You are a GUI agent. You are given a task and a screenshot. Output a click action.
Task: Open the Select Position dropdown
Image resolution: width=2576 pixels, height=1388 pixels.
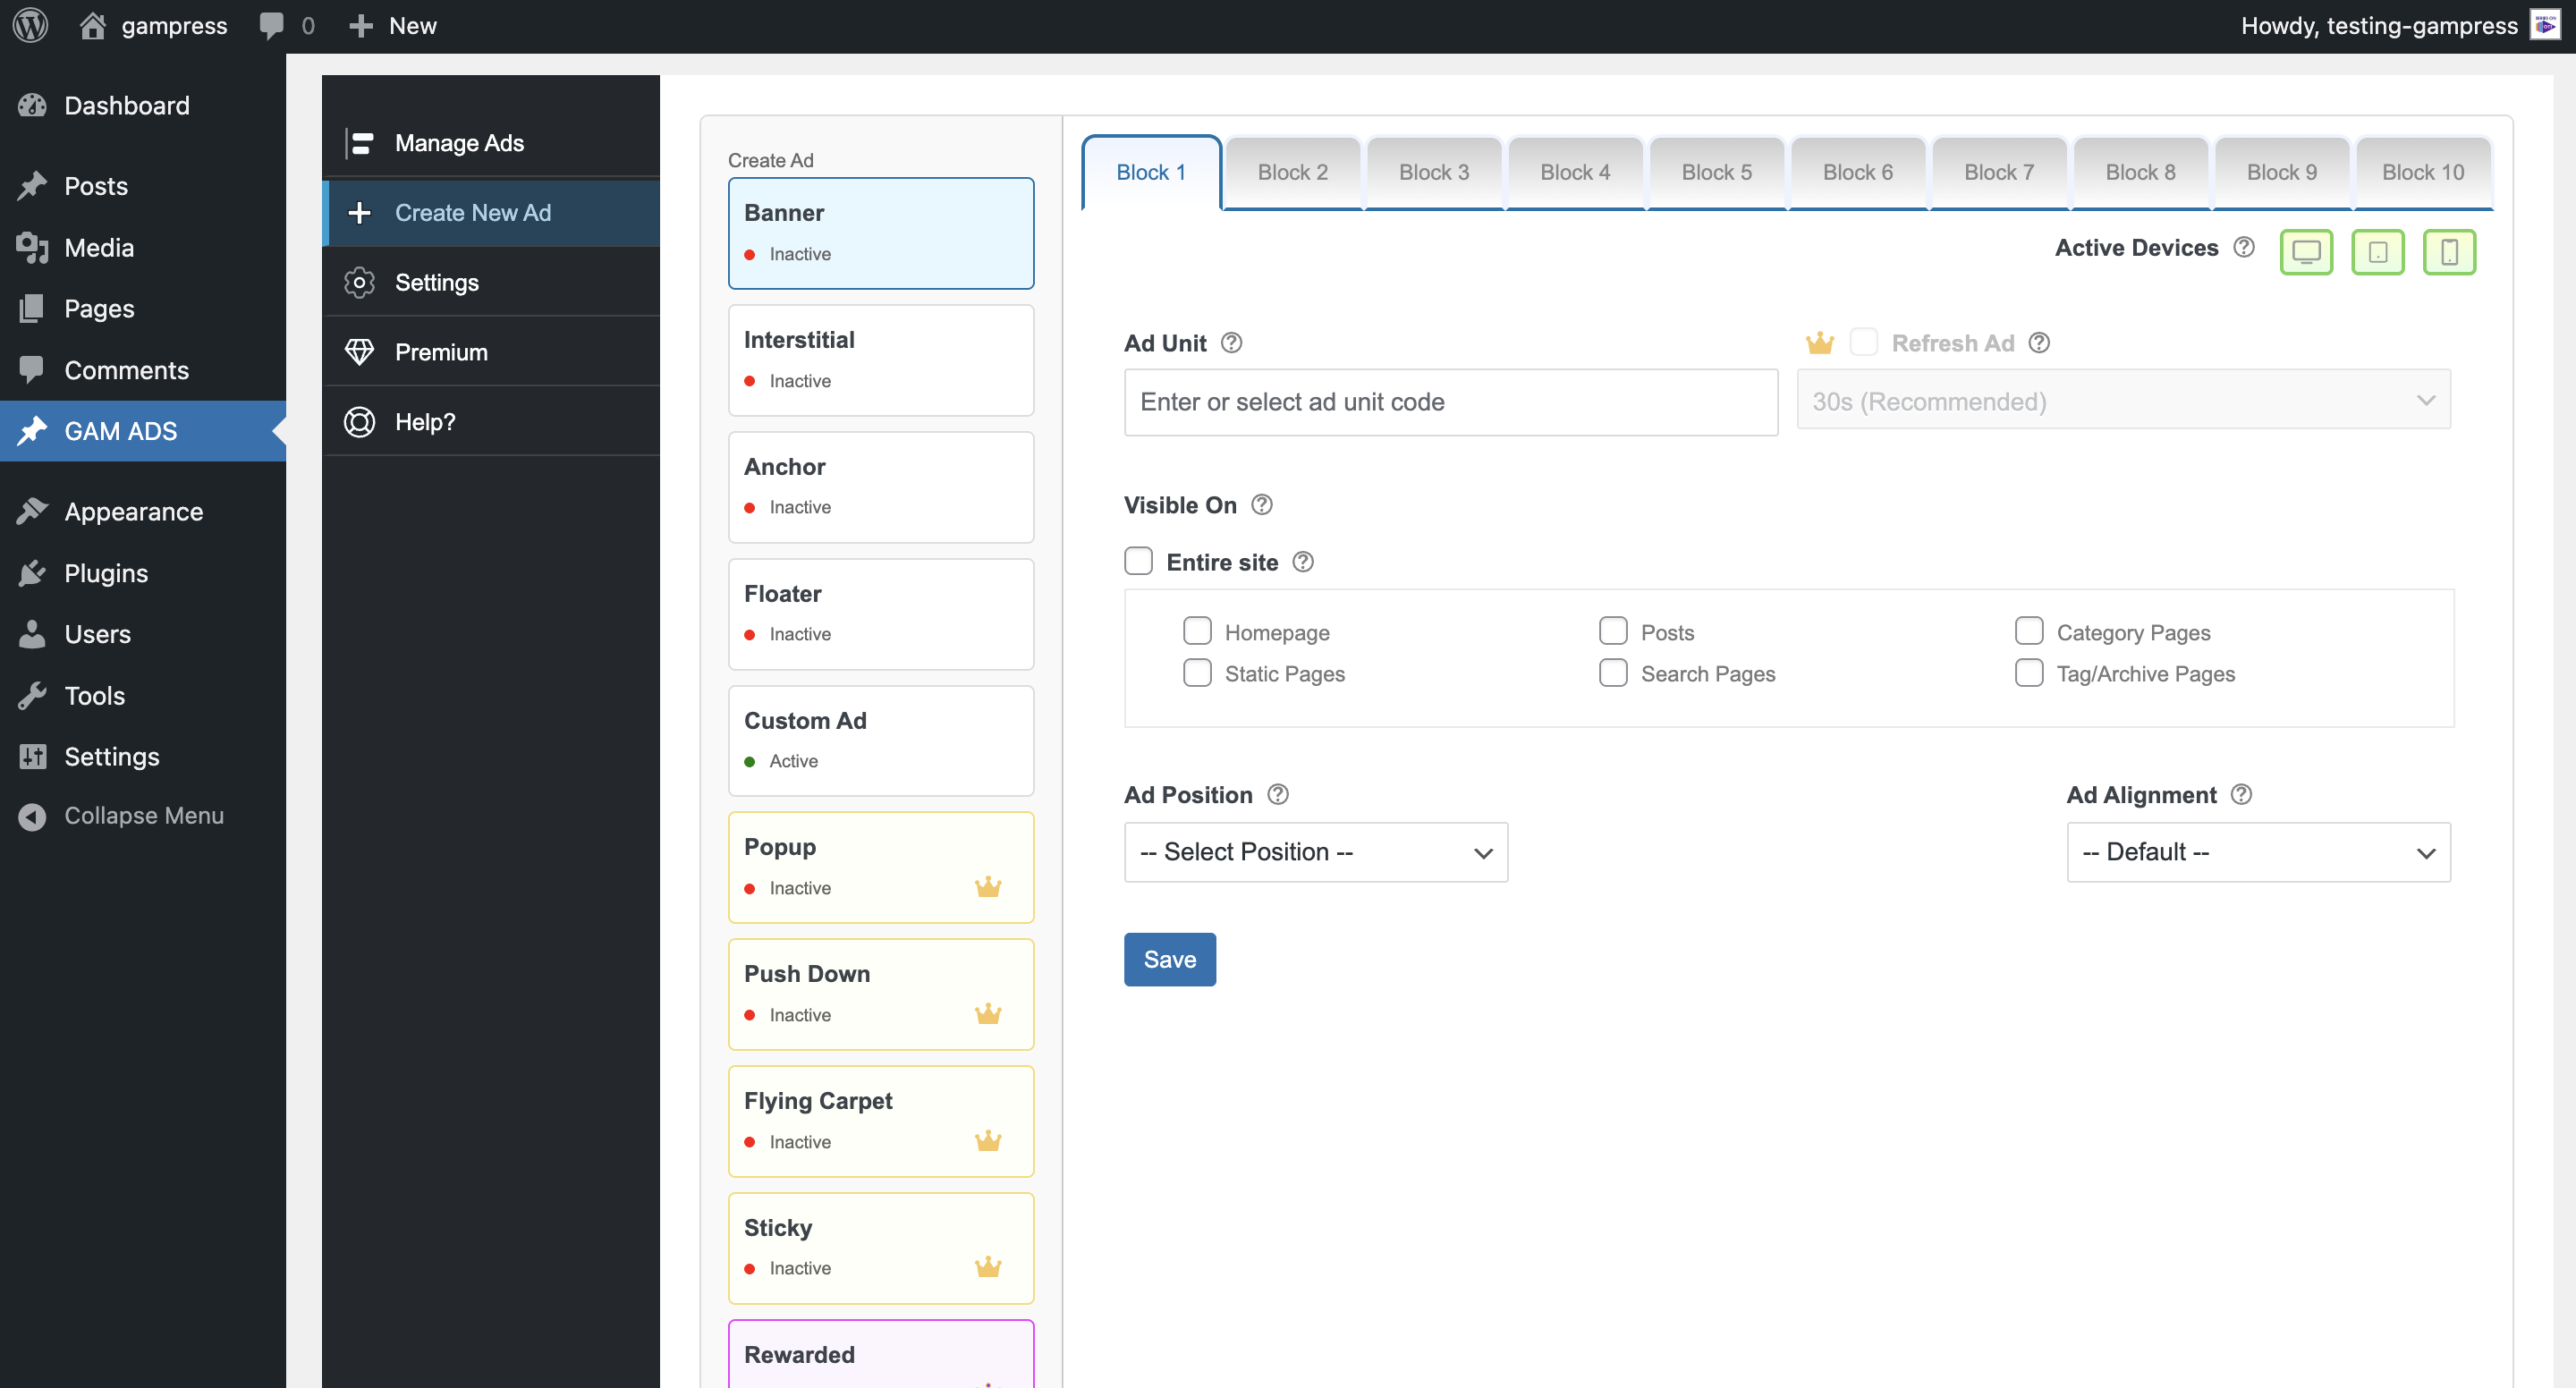click(1315, 852)
